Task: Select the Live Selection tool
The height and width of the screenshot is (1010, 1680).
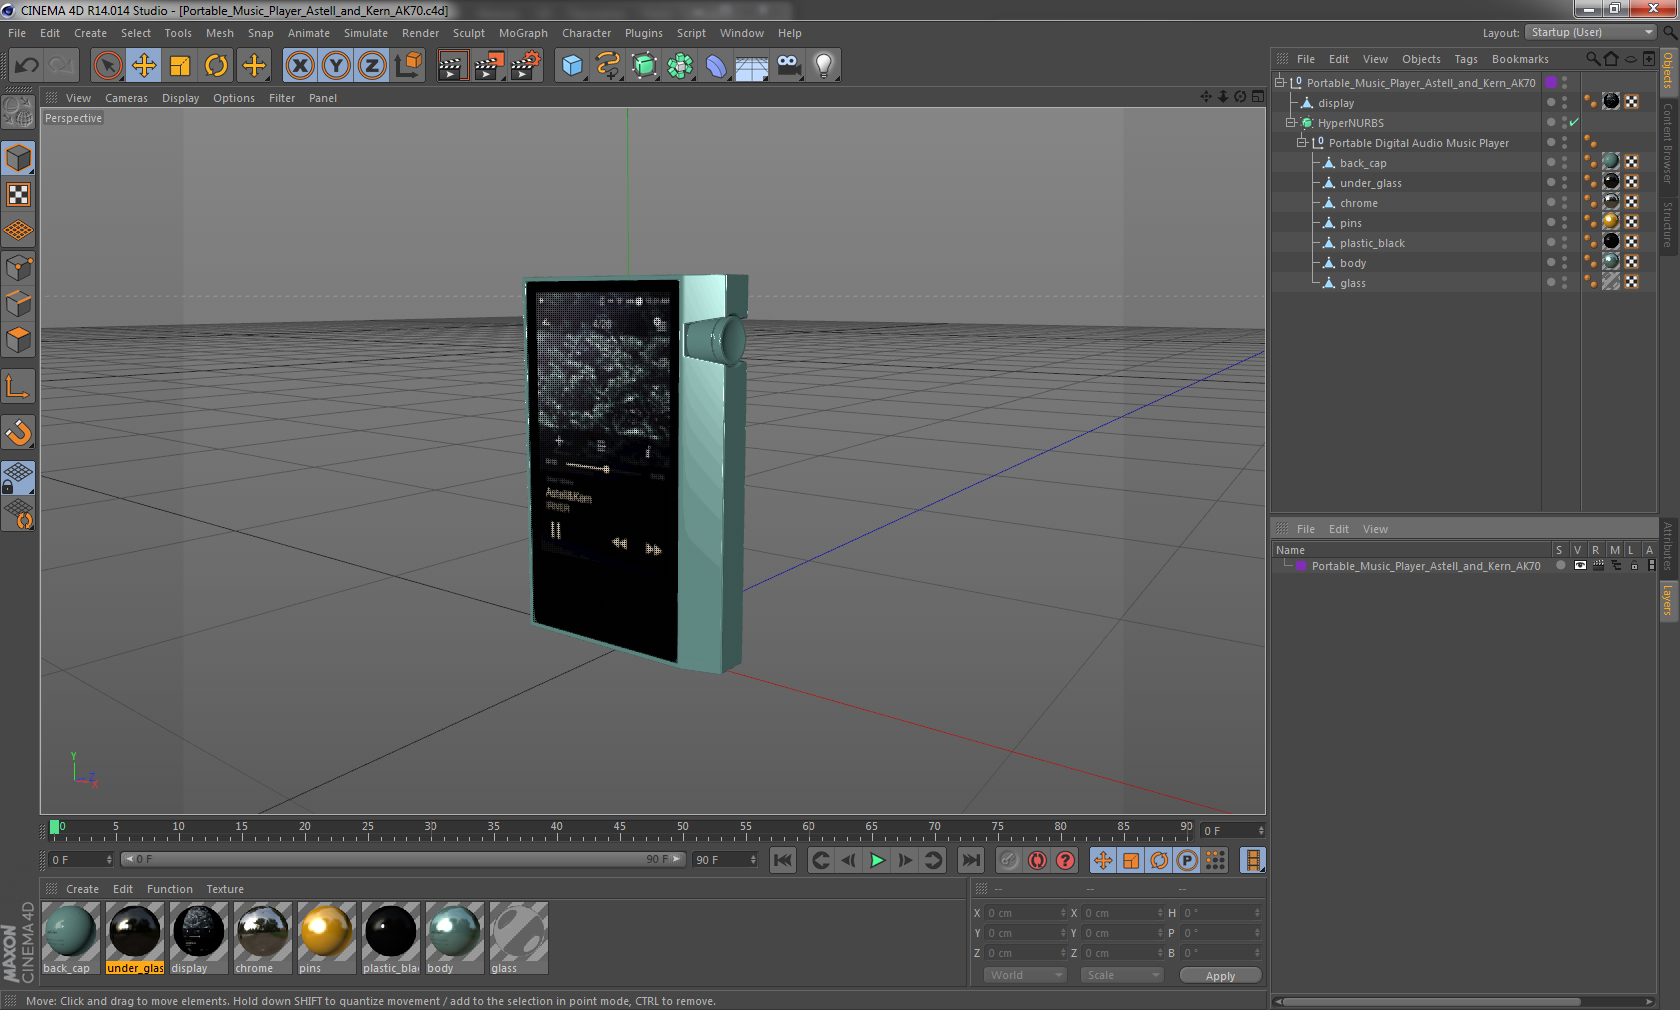Action: tap(107, 66)
